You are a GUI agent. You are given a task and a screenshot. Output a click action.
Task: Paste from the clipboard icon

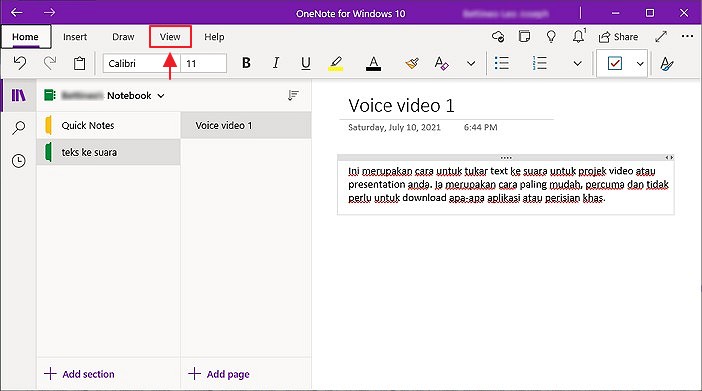click(79, 63)
